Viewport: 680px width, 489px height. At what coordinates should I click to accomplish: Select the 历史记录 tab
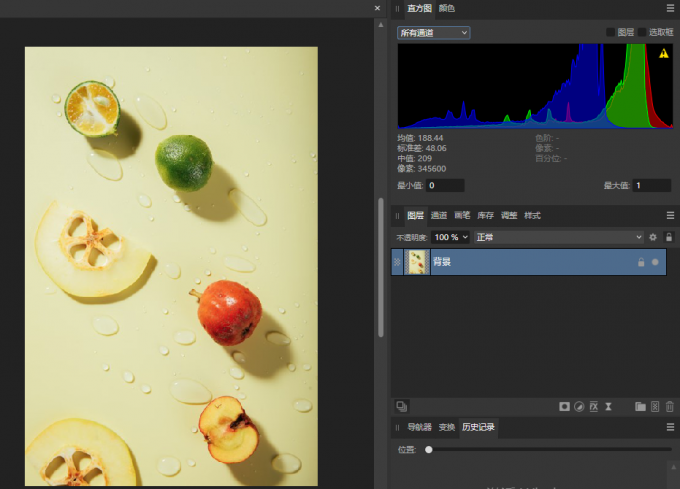478,427
